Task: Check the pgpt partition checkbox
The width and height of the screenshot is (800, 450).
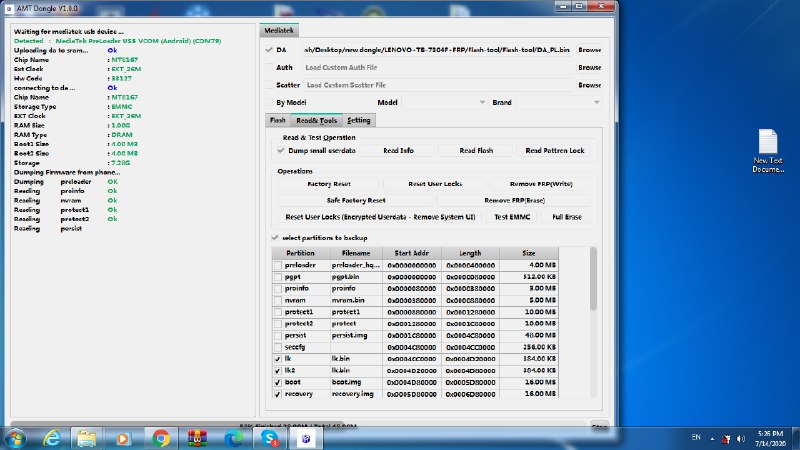Action: (278, 277)
